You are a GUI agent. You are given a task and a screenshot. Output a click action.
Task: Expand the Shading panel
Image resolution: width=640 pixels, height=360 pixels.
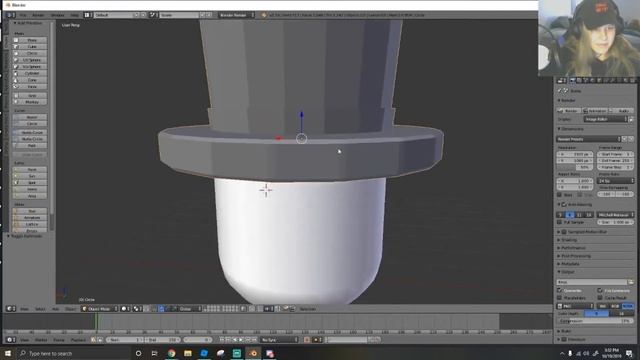(569, 240)
